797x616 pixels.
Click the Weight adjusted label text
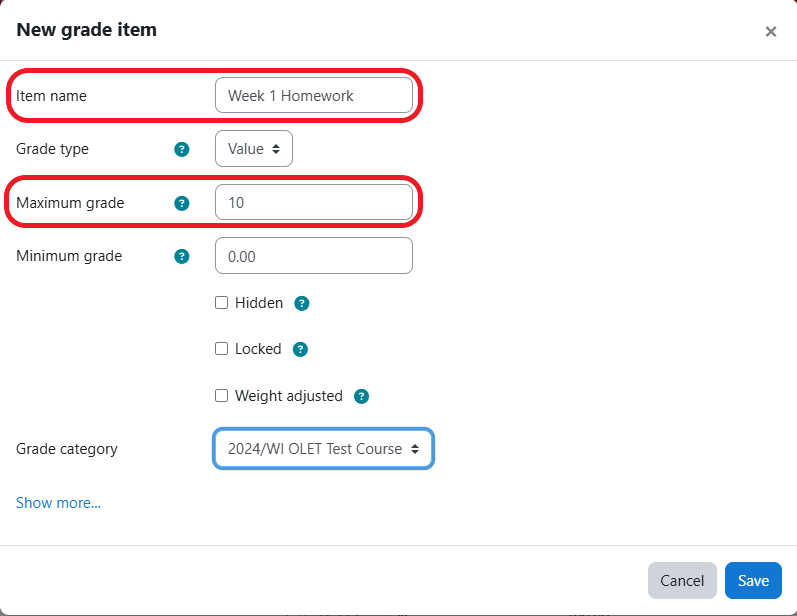289,396
